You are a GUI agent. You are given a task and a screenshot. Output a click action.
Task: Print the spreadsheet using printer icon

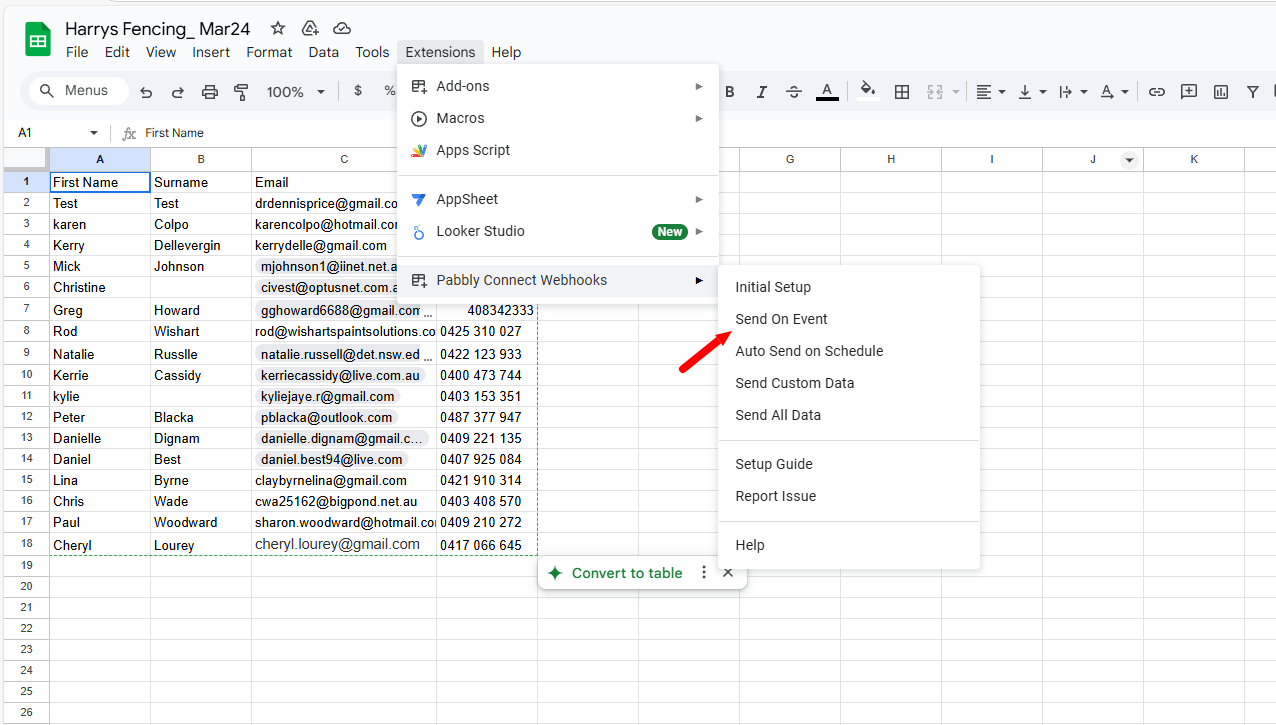[x=210, y=92]
